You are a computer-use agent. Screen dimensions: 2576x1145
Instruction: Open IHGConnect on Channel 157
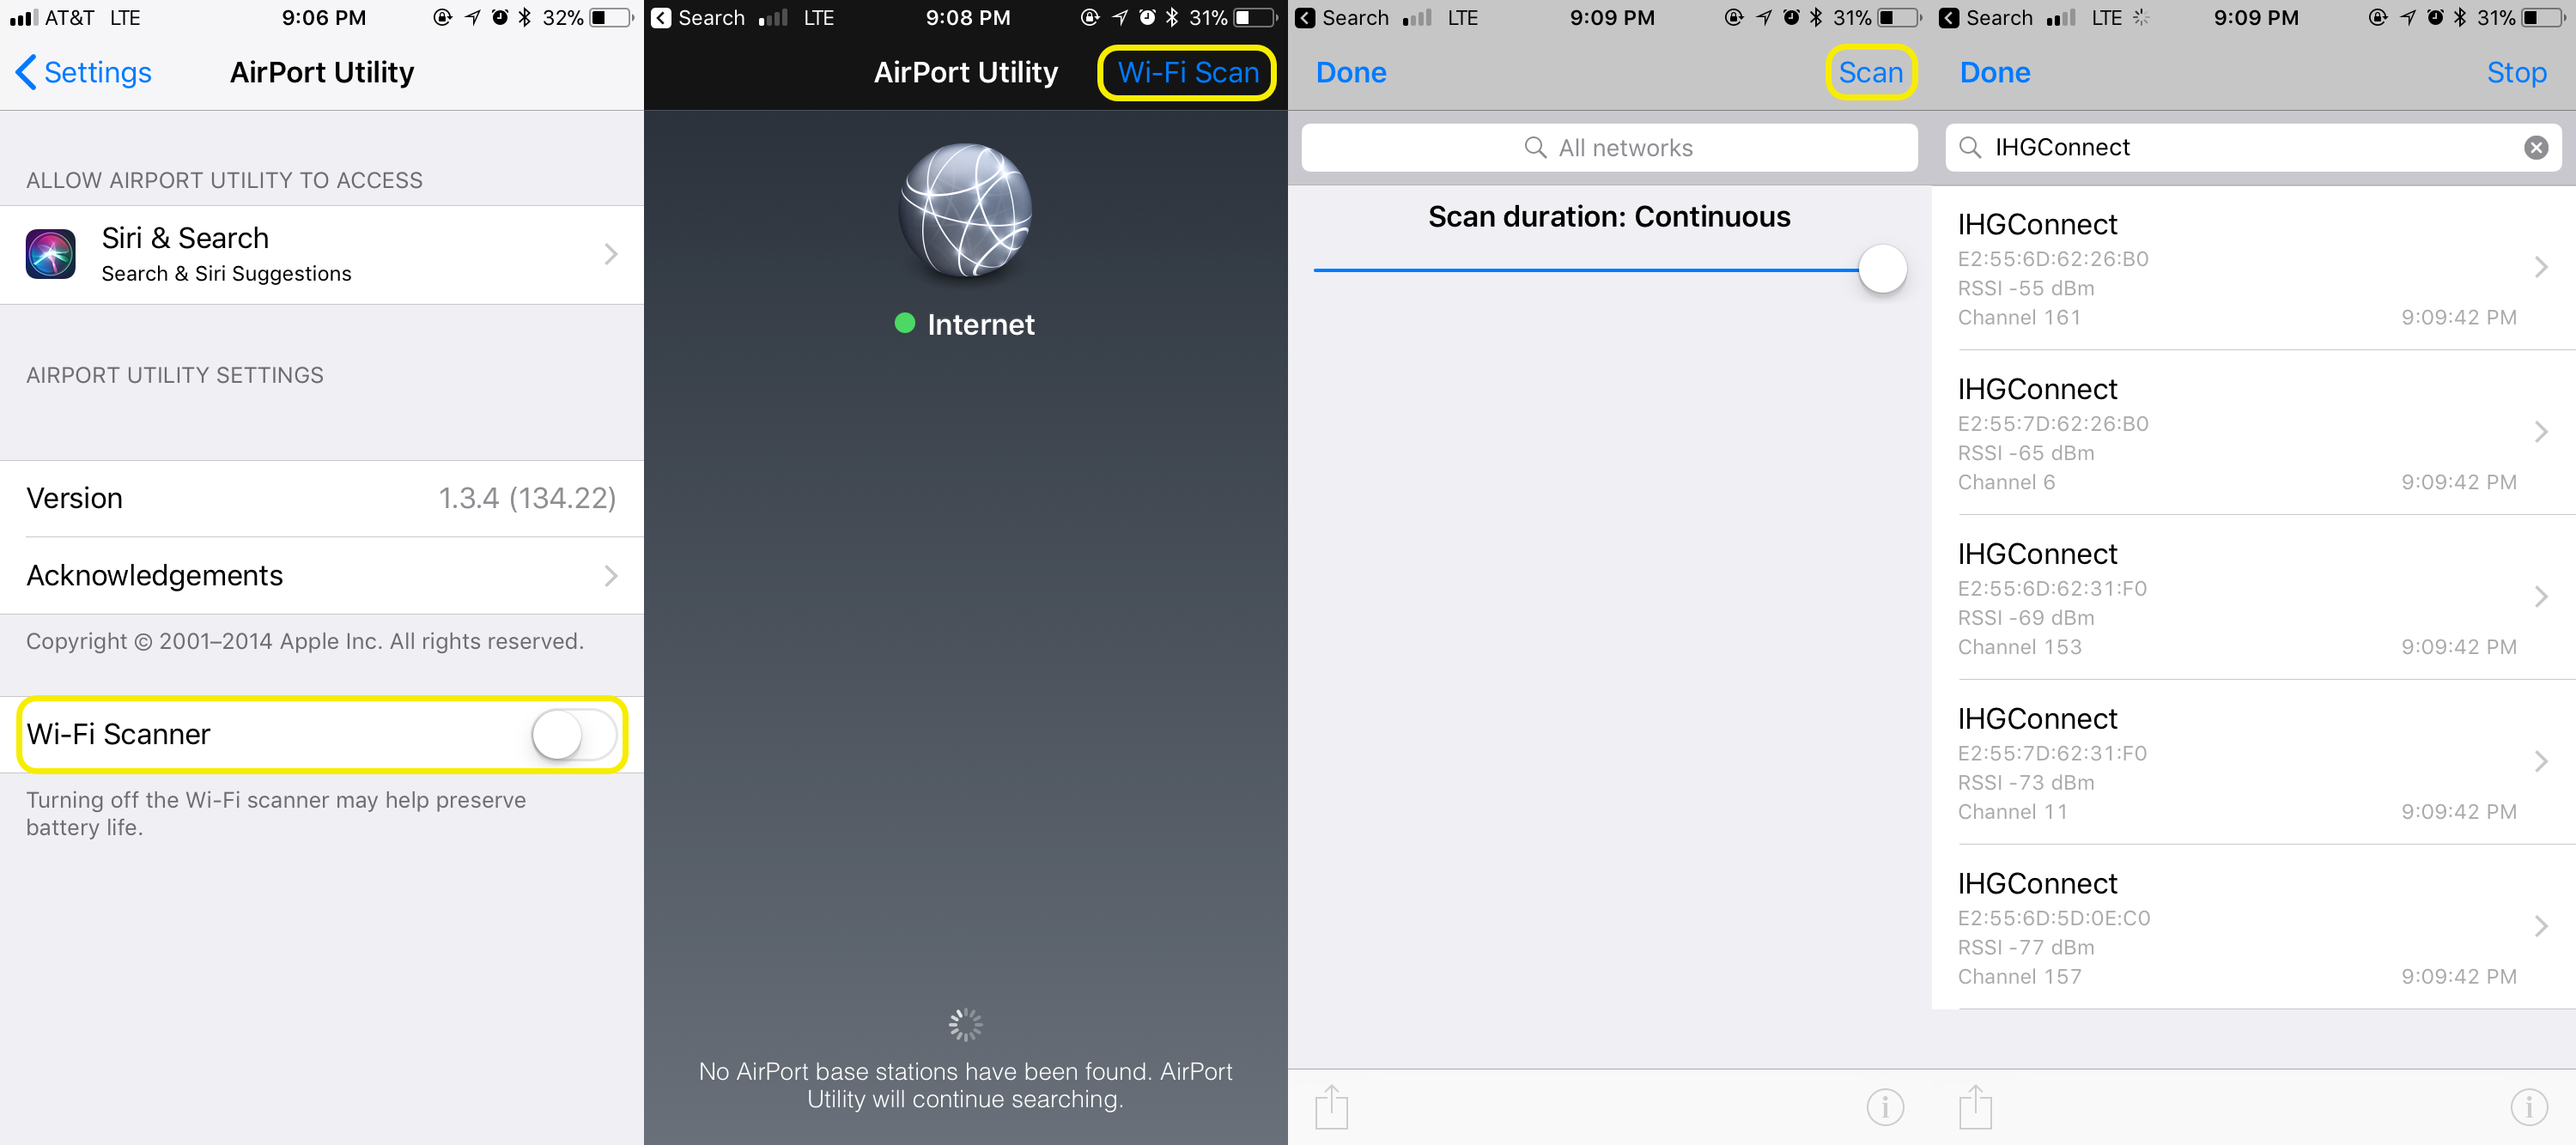click(x=2253, y=928)
